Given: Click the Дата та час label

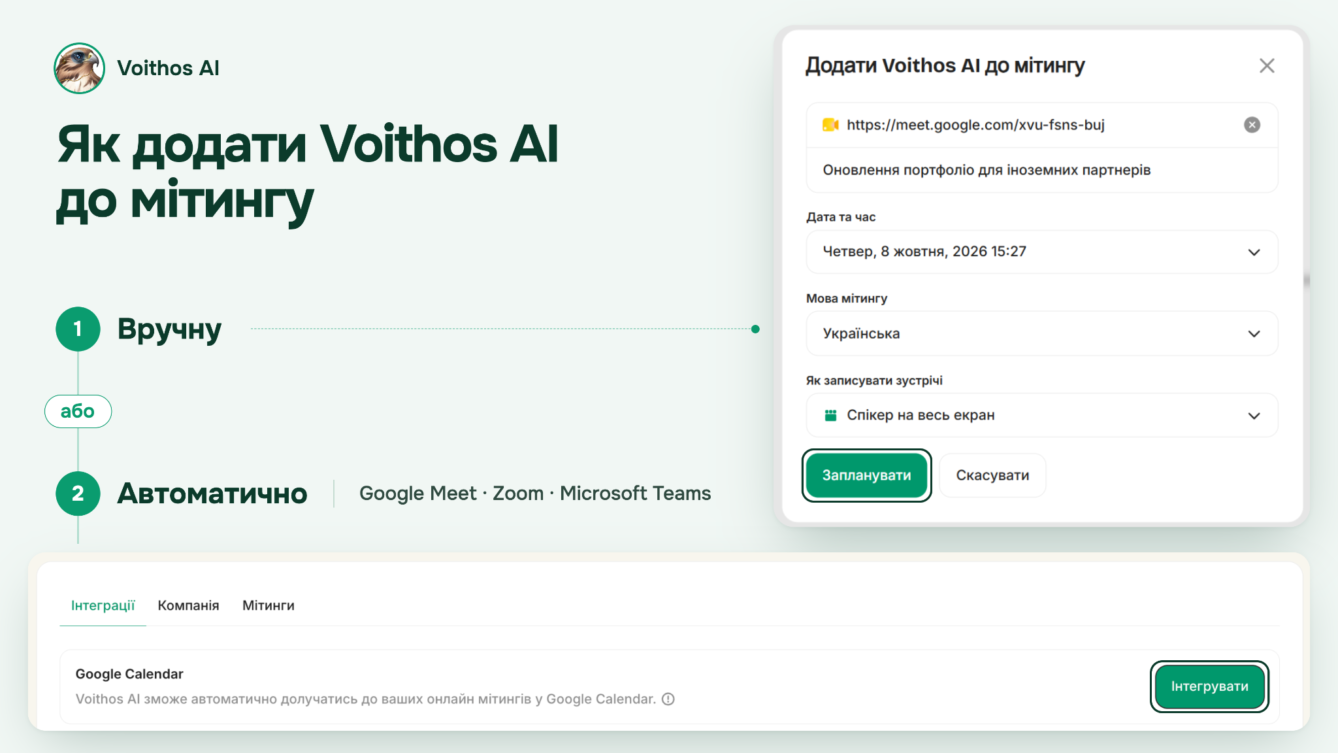Looking at the screenshot, I should 841,217.
